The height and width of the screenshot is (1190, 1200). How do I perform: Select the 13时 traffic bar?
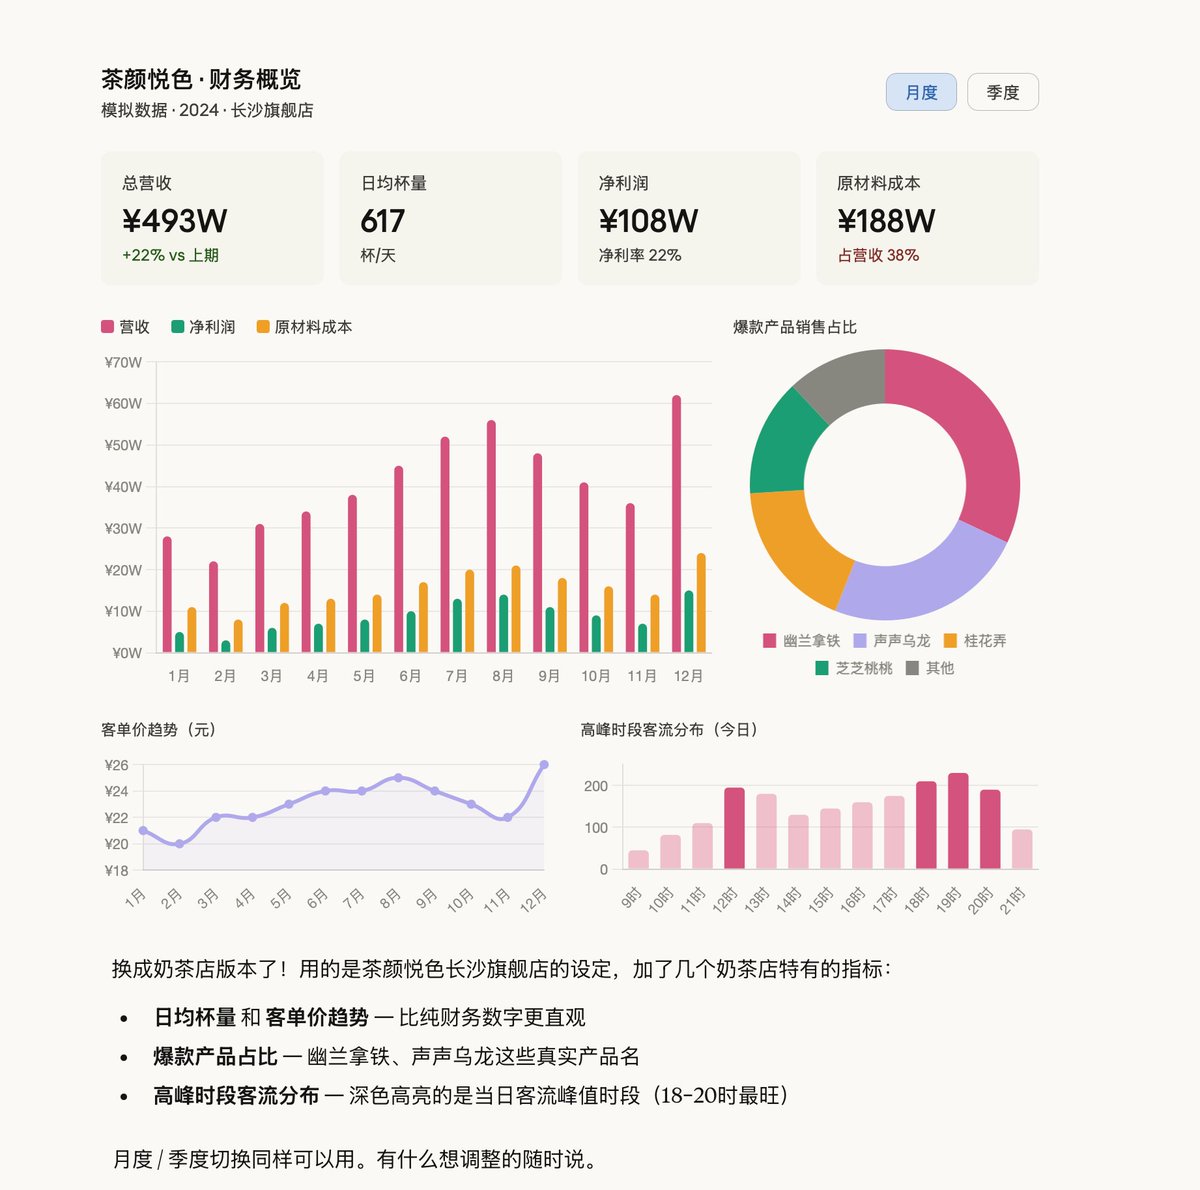pyautogui.click(x=766, y=831)
